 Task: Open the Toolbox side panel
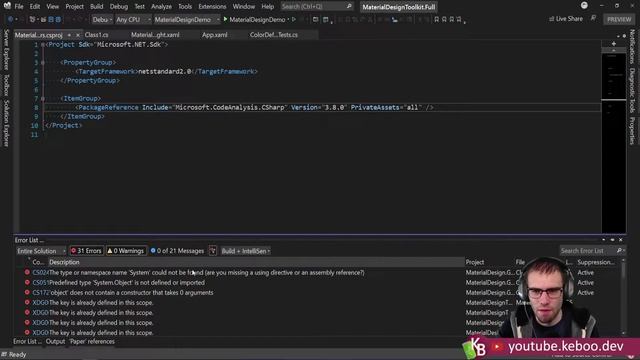(6, 85)
